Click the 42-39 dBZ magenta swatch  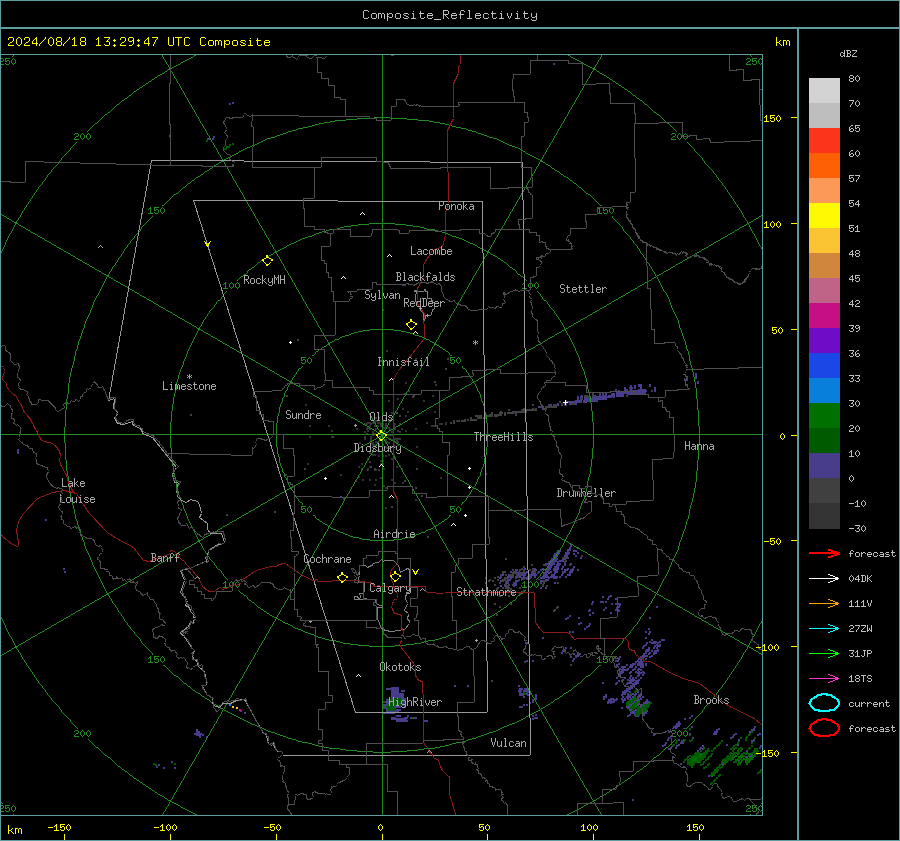tap(824, 316)
